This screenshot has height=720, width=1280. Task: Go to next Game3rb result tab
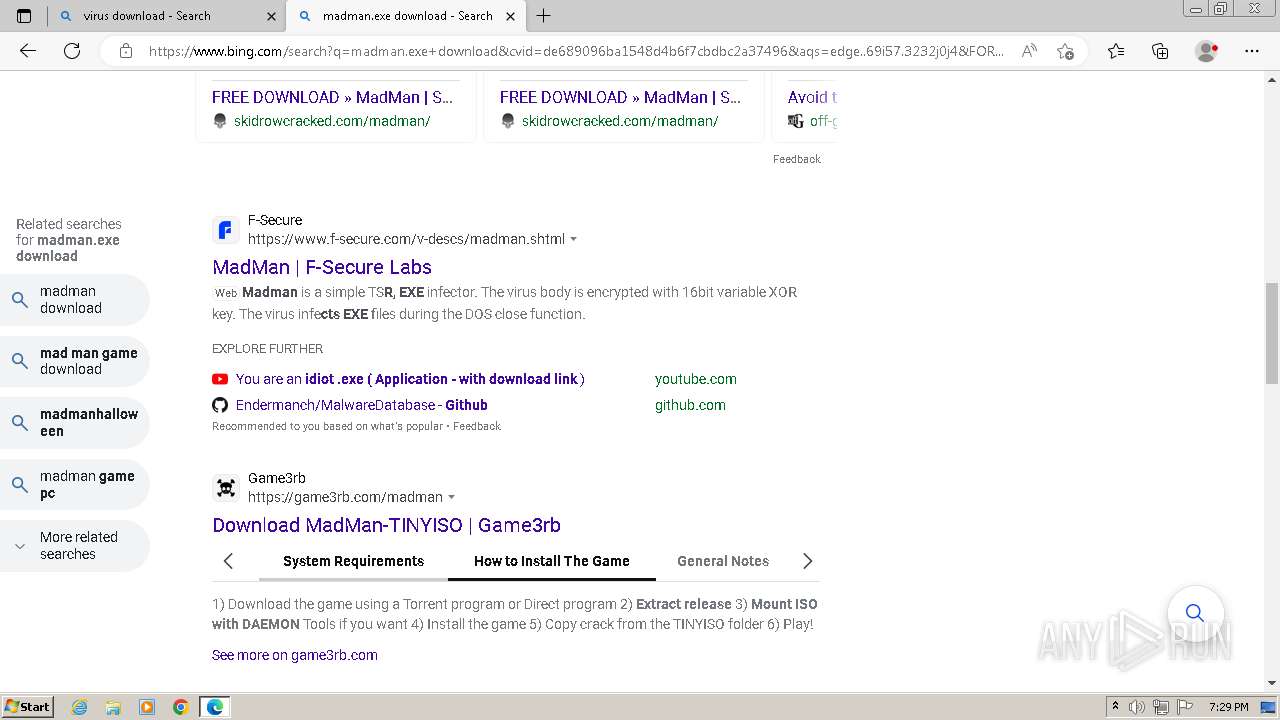807,561
